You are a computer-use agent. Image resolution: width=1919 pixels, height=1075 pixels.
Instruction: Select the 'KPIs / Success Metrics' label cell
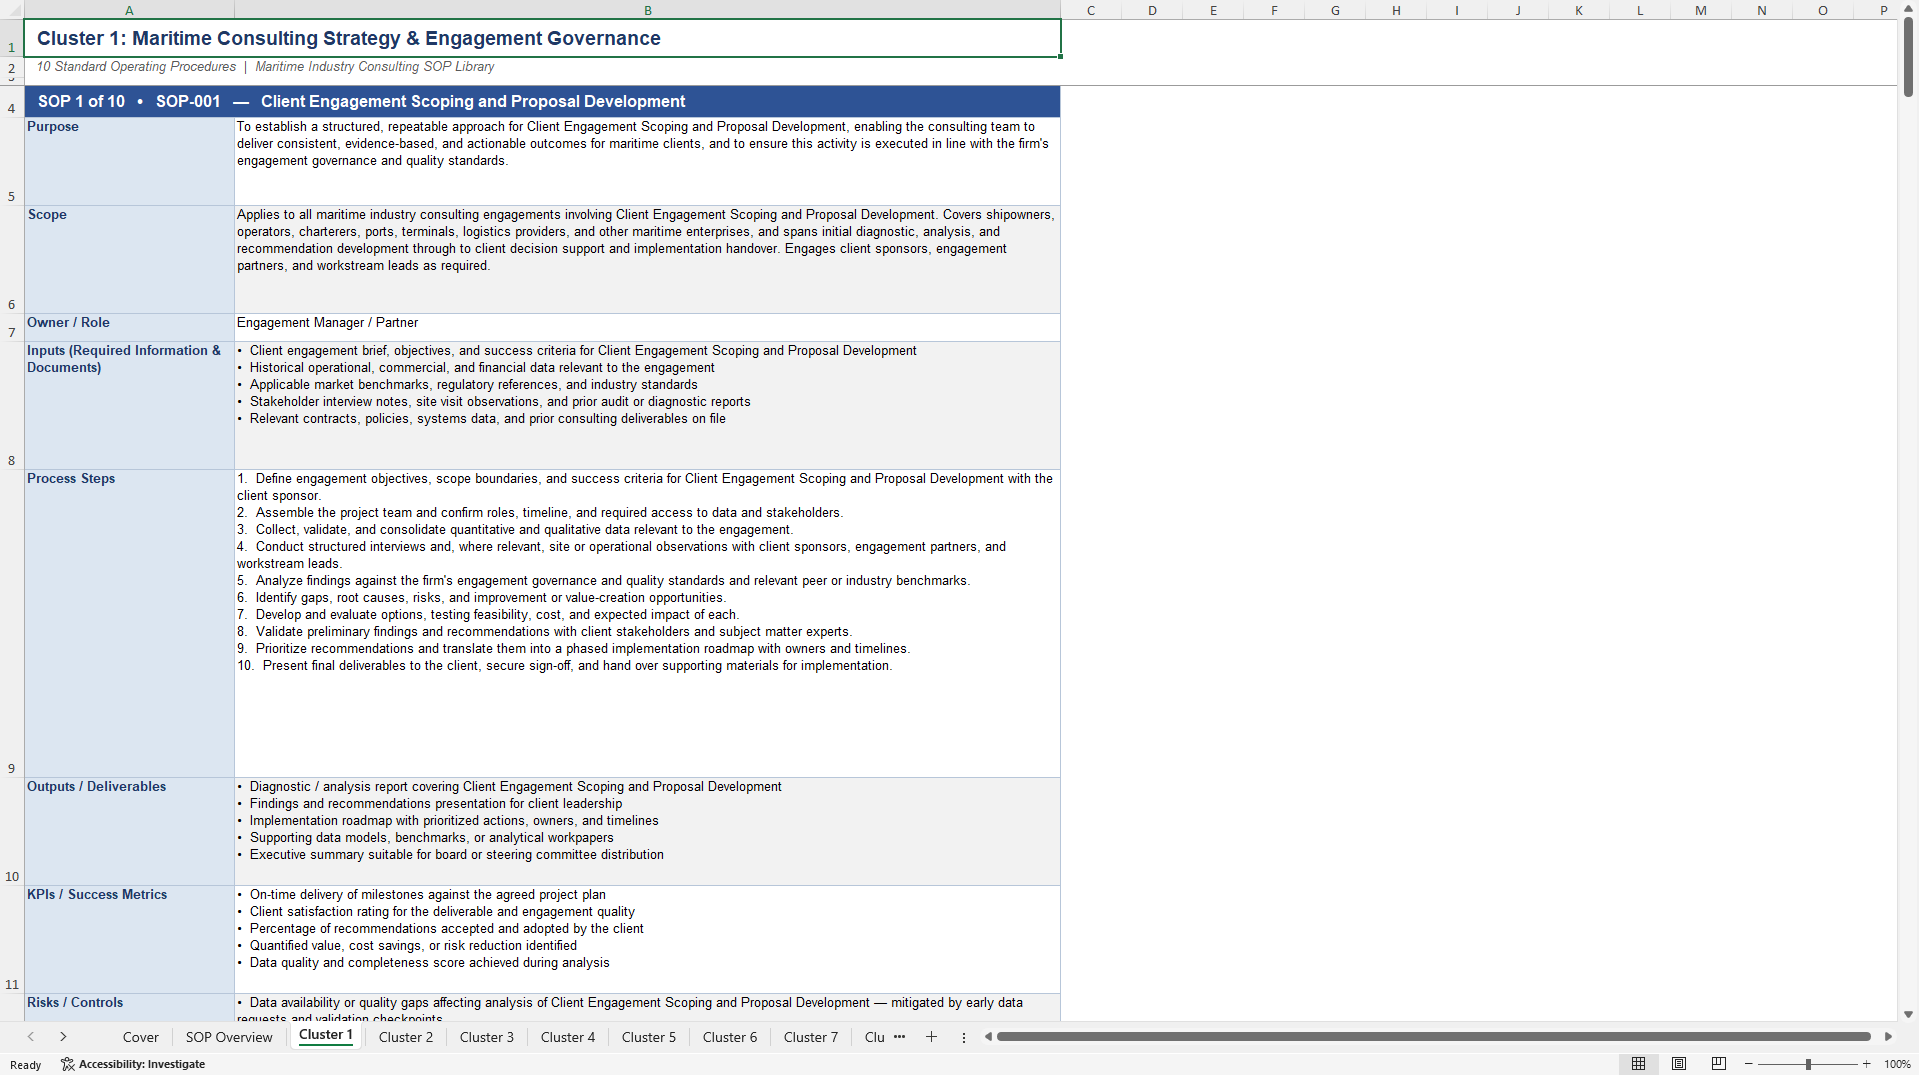(129, 940)
